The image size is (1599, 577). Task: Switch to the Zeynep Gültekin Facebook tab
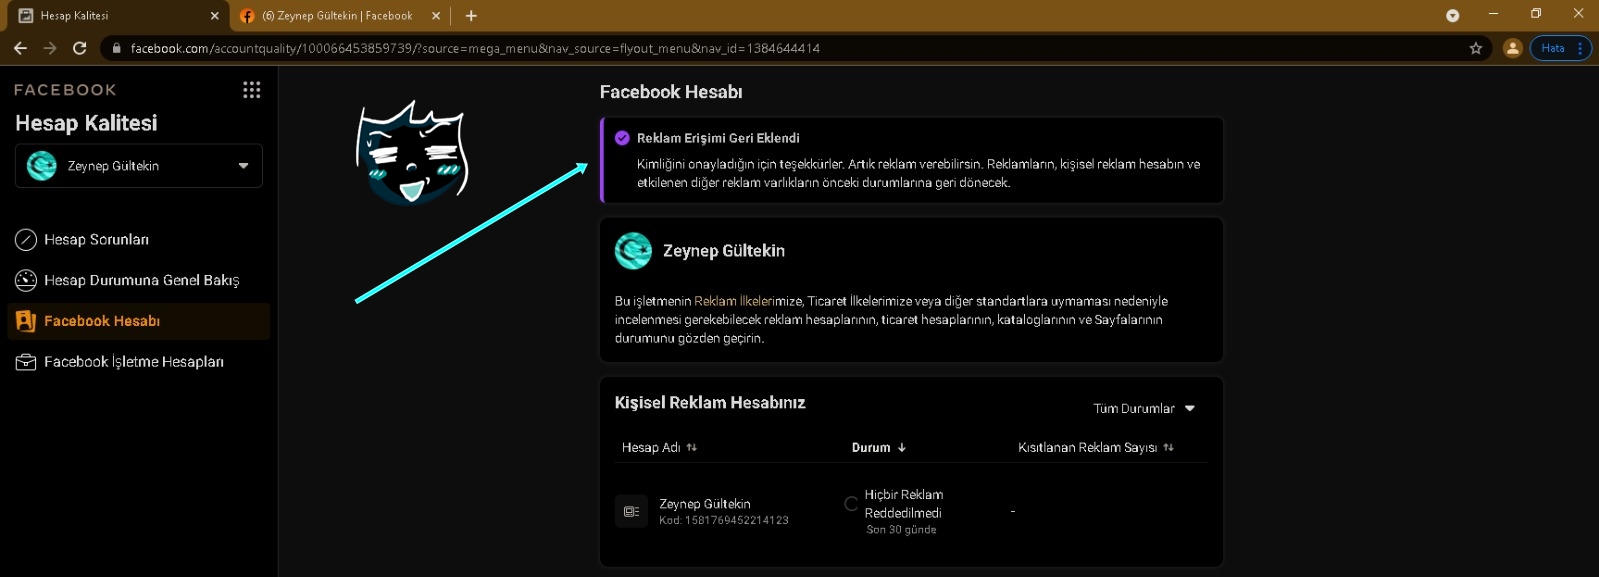click(x=337, y=16)
